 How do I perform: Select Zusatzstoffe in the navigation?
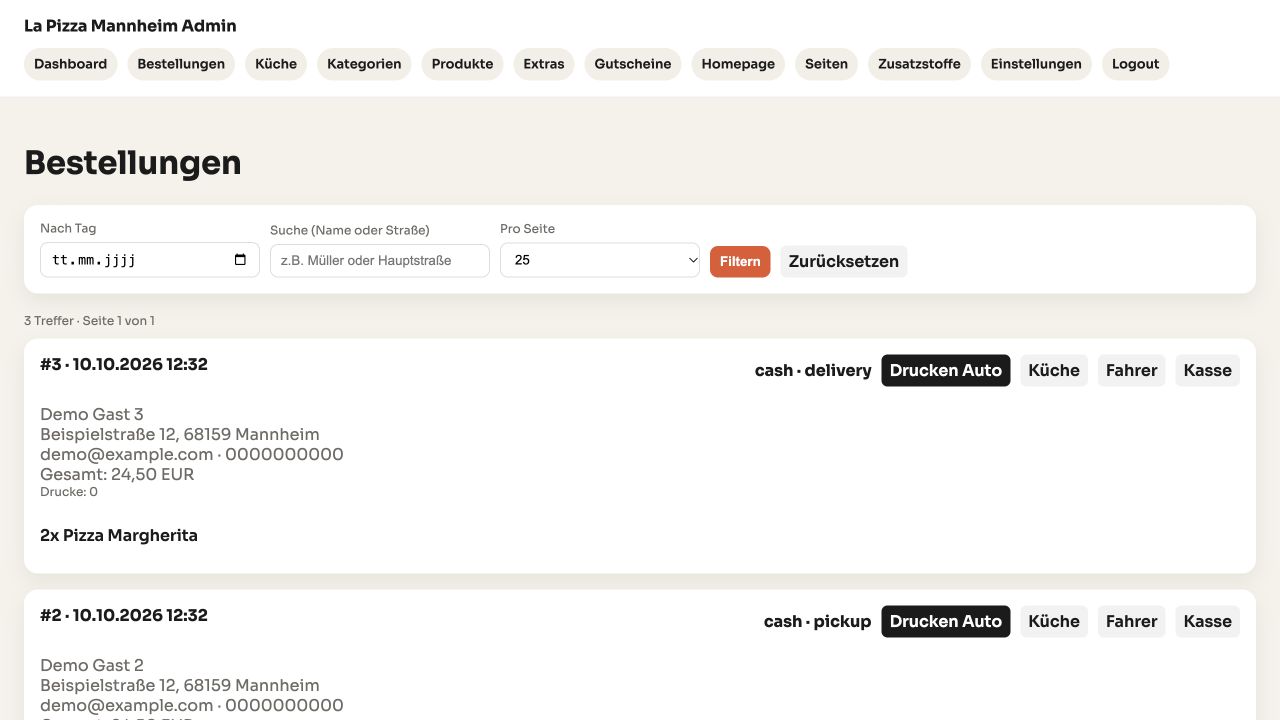coord(919,64)
